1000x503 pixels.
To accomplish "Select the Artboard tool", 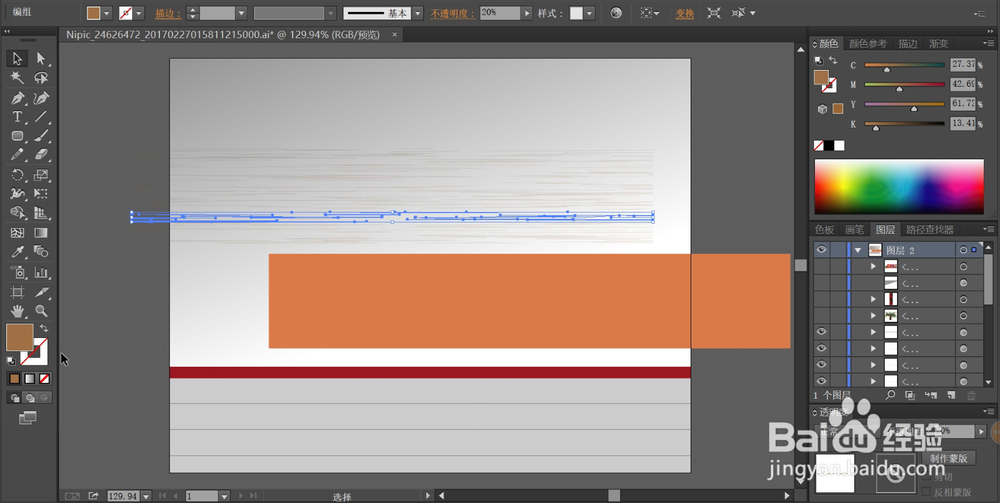I will (x=17, y=292).
